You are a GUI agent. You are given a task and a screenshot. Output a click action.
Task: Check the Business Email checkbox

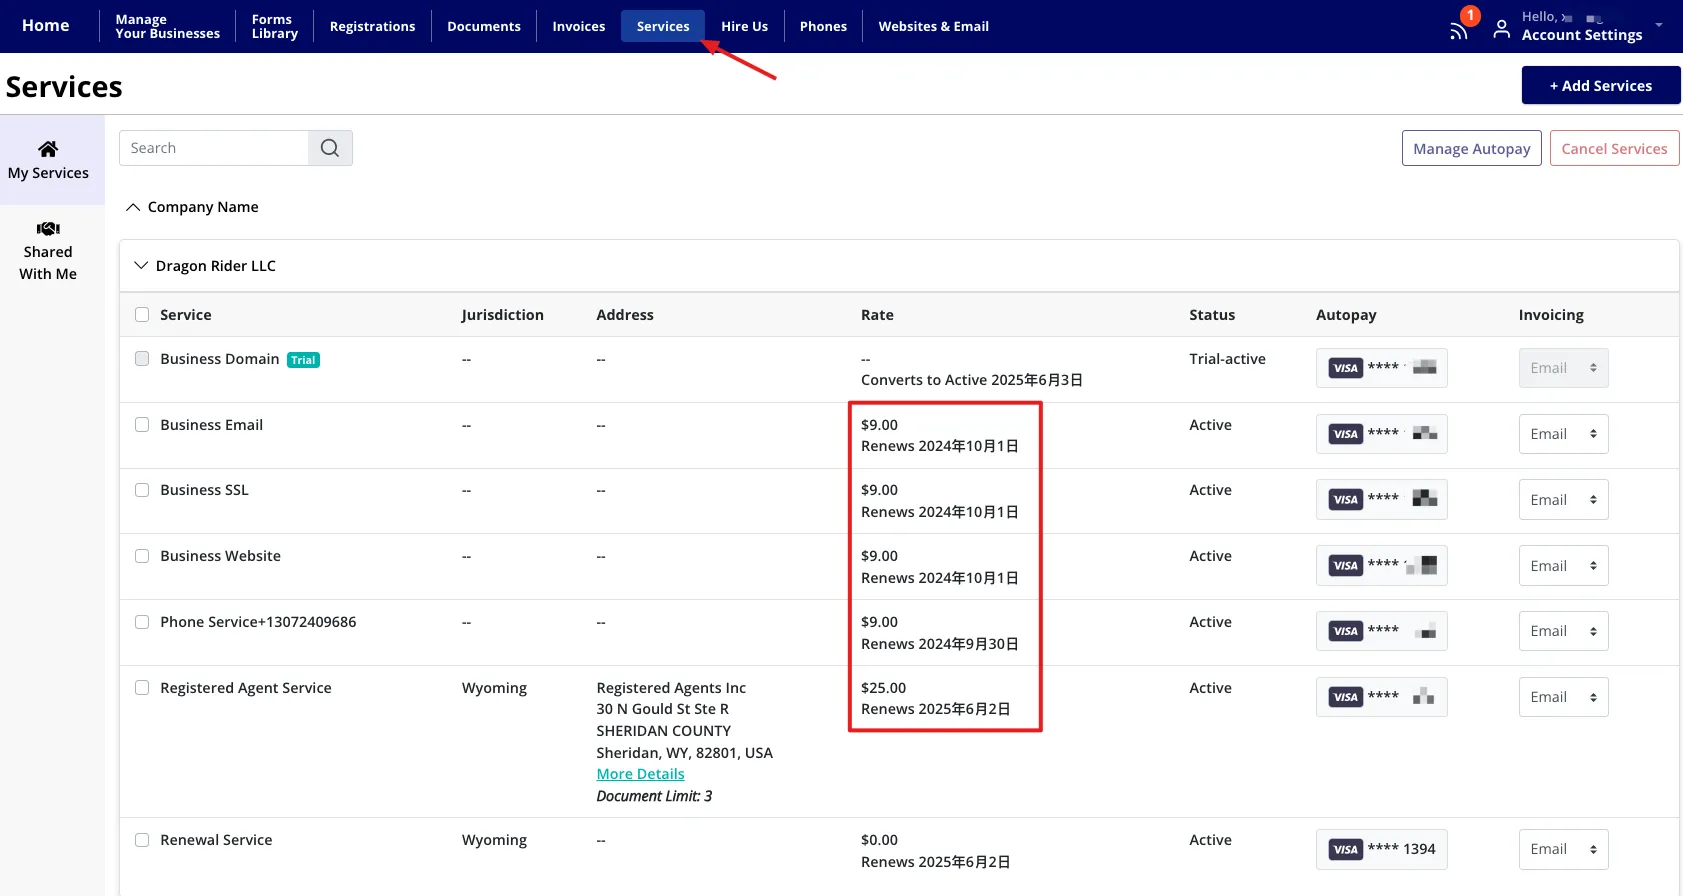coord(142,425)
